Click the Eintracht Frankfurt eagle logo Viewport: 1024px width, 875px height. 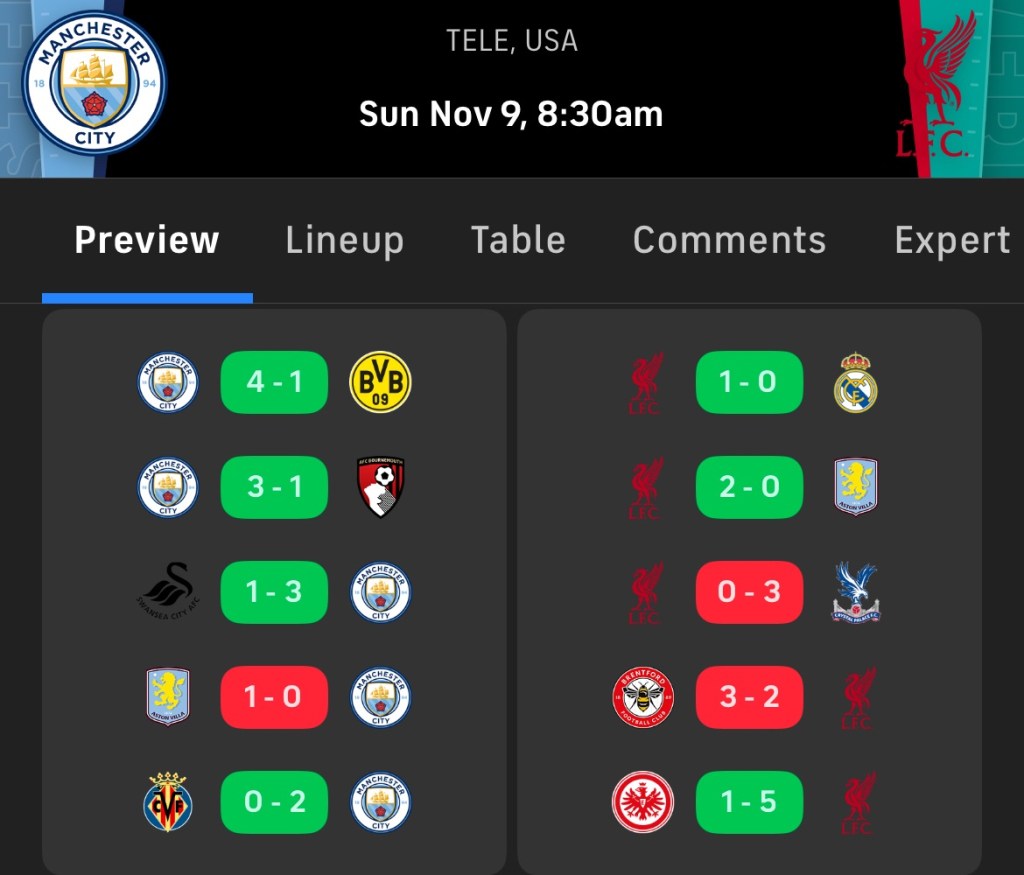tap(643, 802)
